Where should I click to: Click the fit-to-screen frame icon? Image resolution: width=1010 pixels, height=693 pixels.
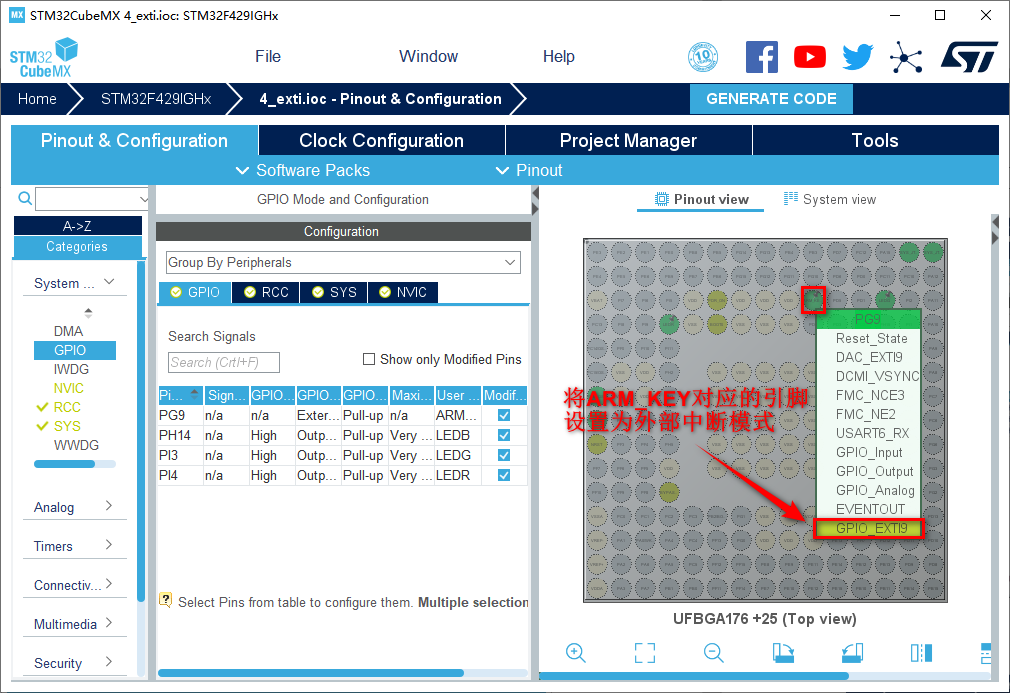645,653
